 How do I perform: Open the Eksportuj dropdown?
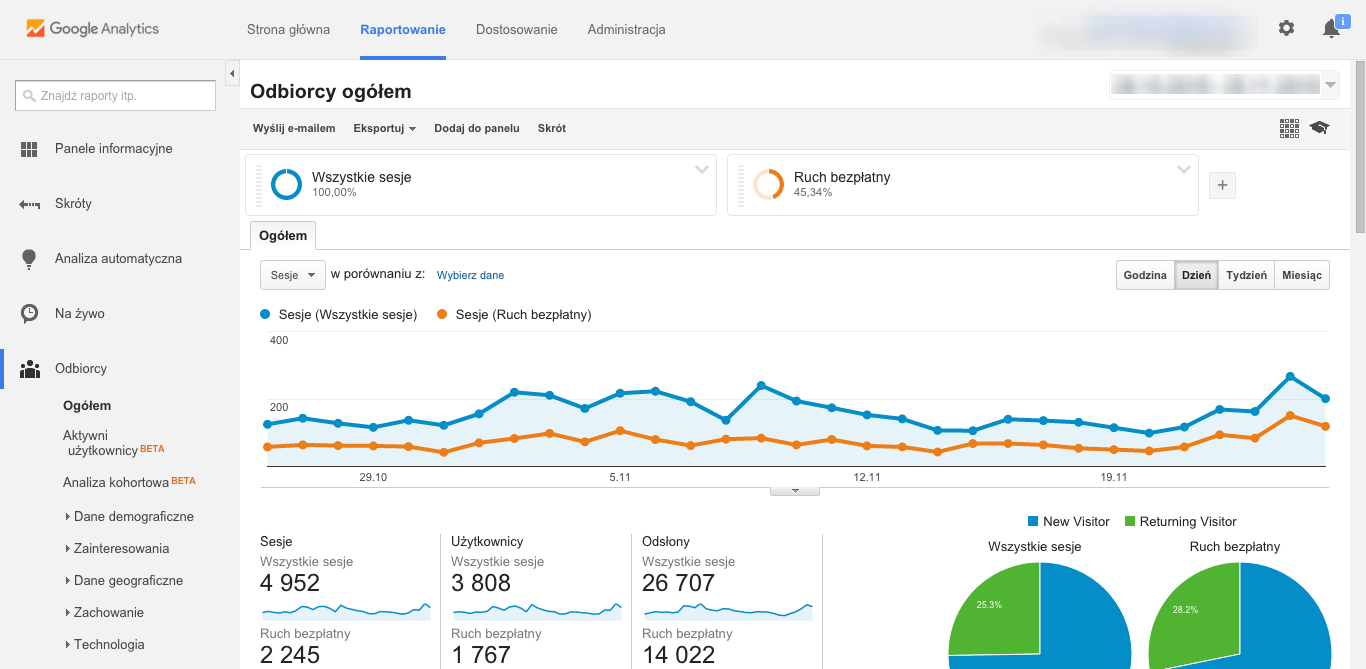[x=384, y=128]
